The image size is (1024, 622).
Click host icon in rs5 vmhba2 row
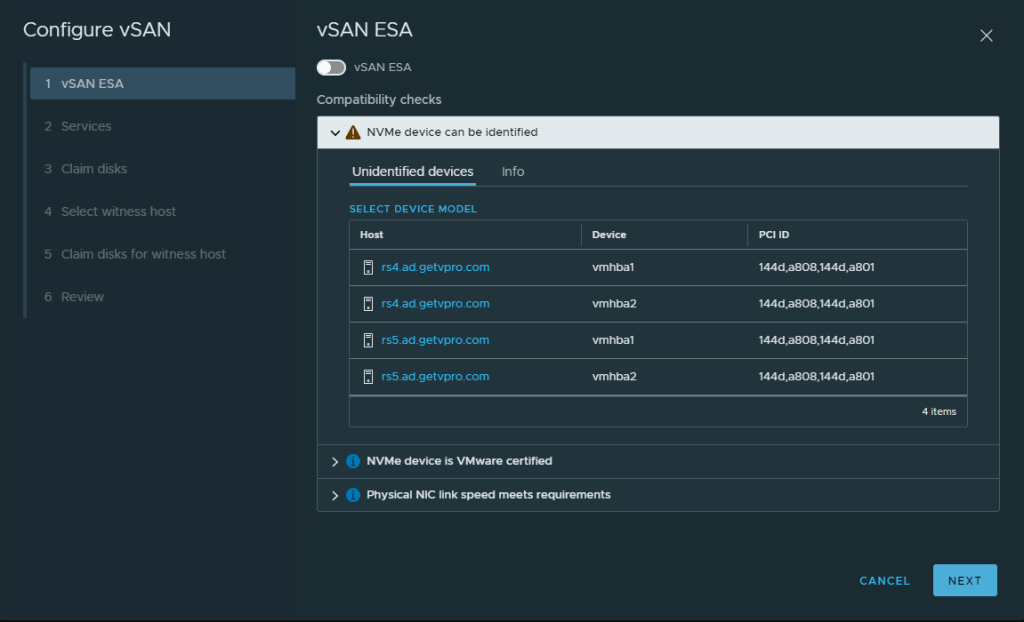(368, 377)
